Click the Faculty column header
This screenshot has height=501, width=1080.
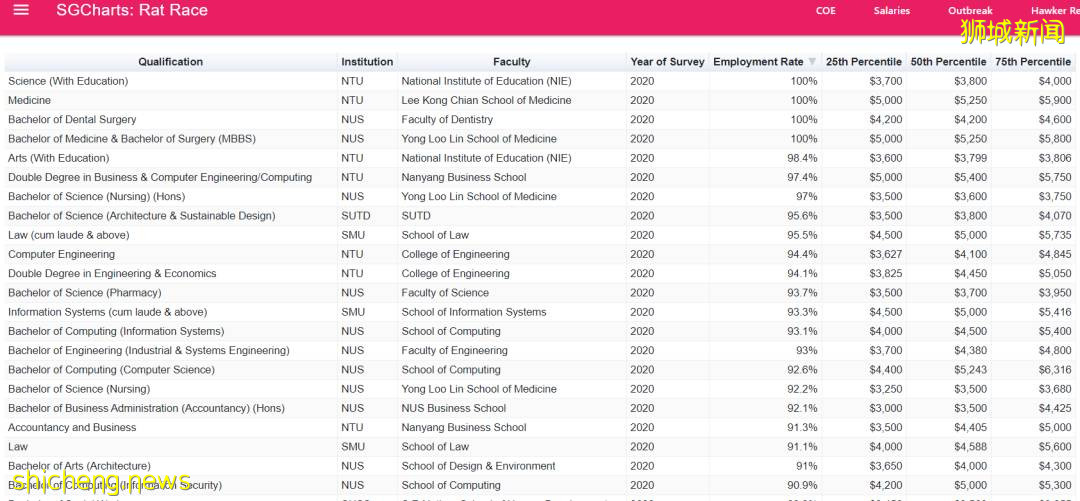(x=511, y=62)
